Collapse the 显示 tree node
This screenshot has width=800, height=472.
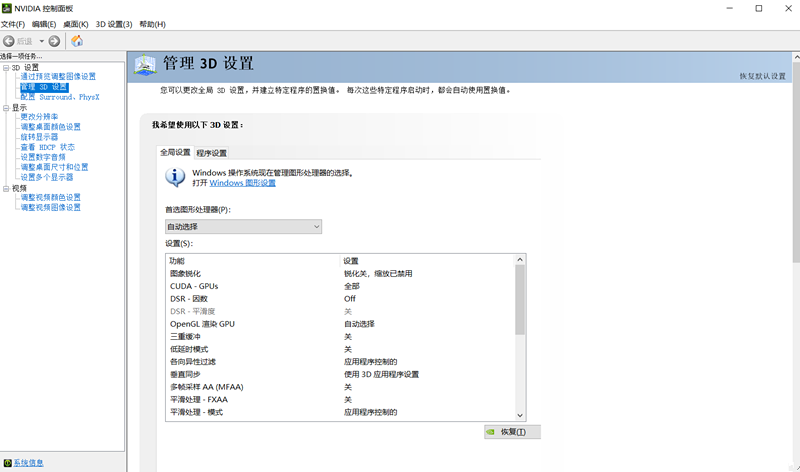(6, 108)
